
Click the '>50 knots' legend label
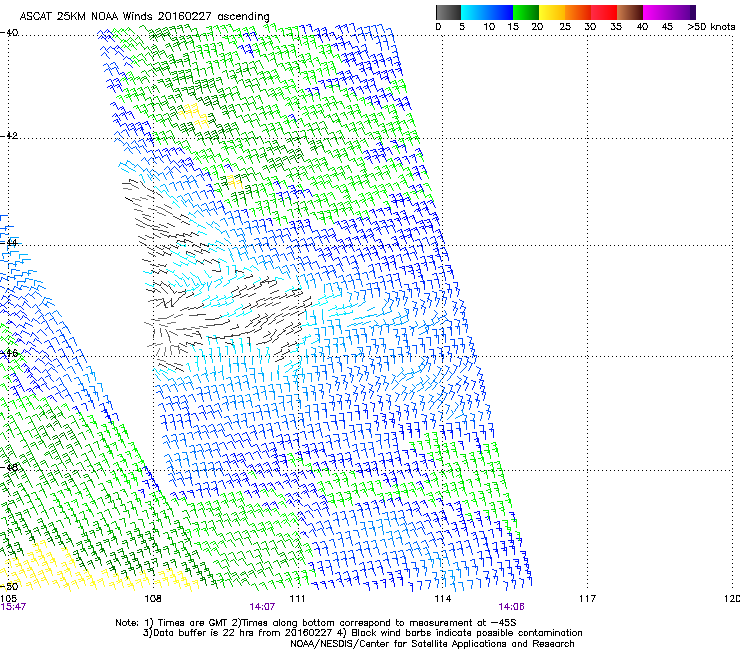pos(711,26)
